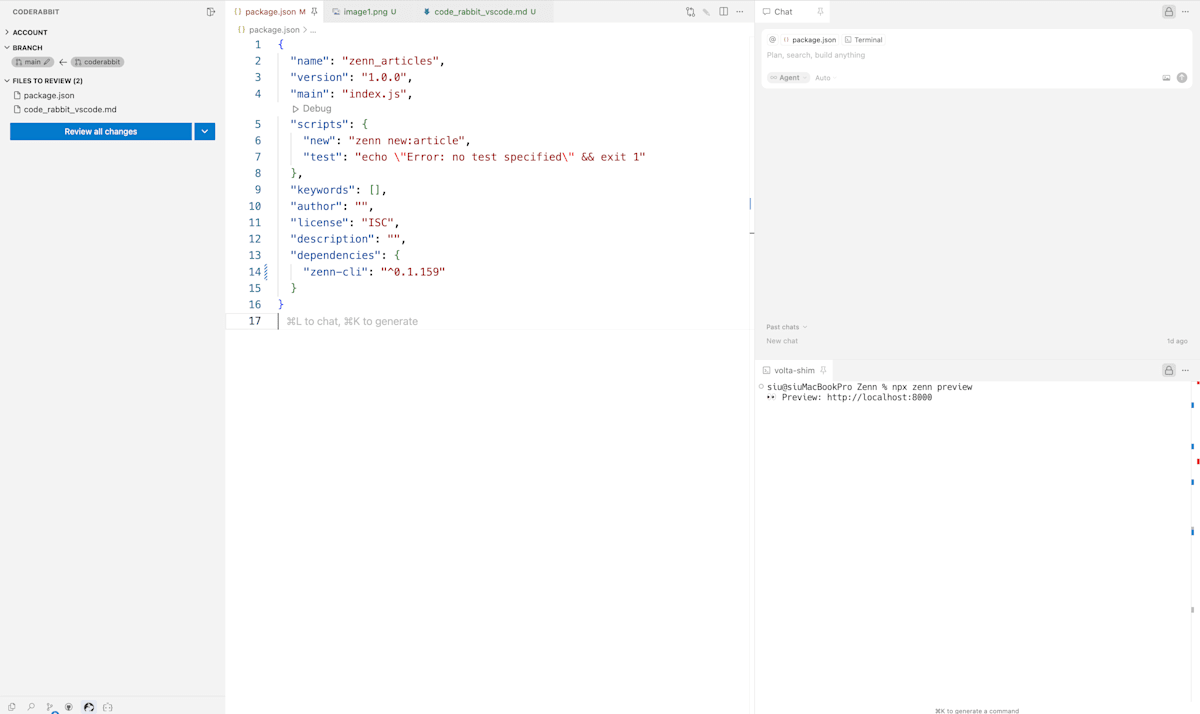The image size is (1200, 714).
Task: Attach an image with the chat image icon
Action: coord(1166,78)
